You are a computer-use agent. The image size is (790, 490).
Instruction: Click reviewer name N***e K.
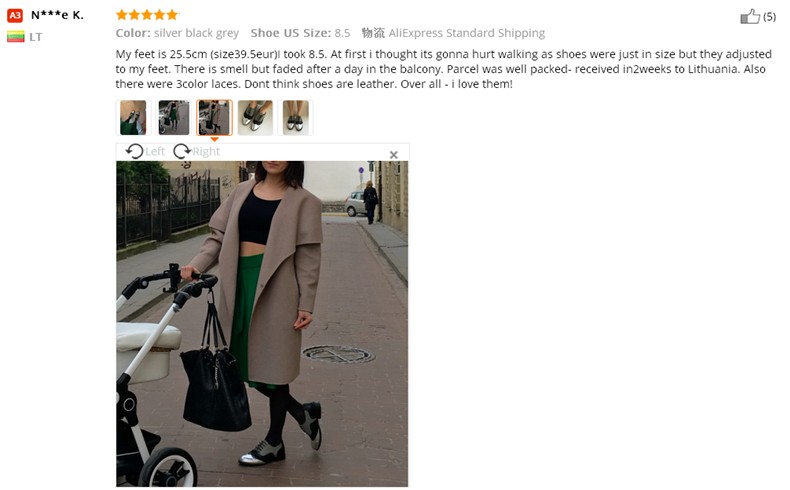tap(57, 15)
